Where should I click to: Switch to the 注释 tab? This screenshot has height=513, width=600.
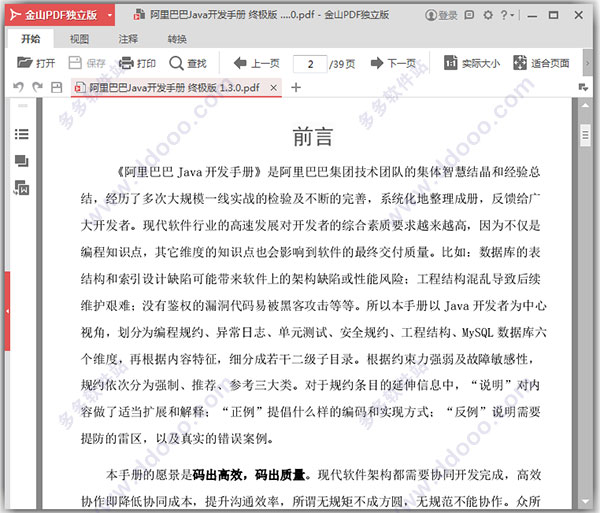[128, 39]
